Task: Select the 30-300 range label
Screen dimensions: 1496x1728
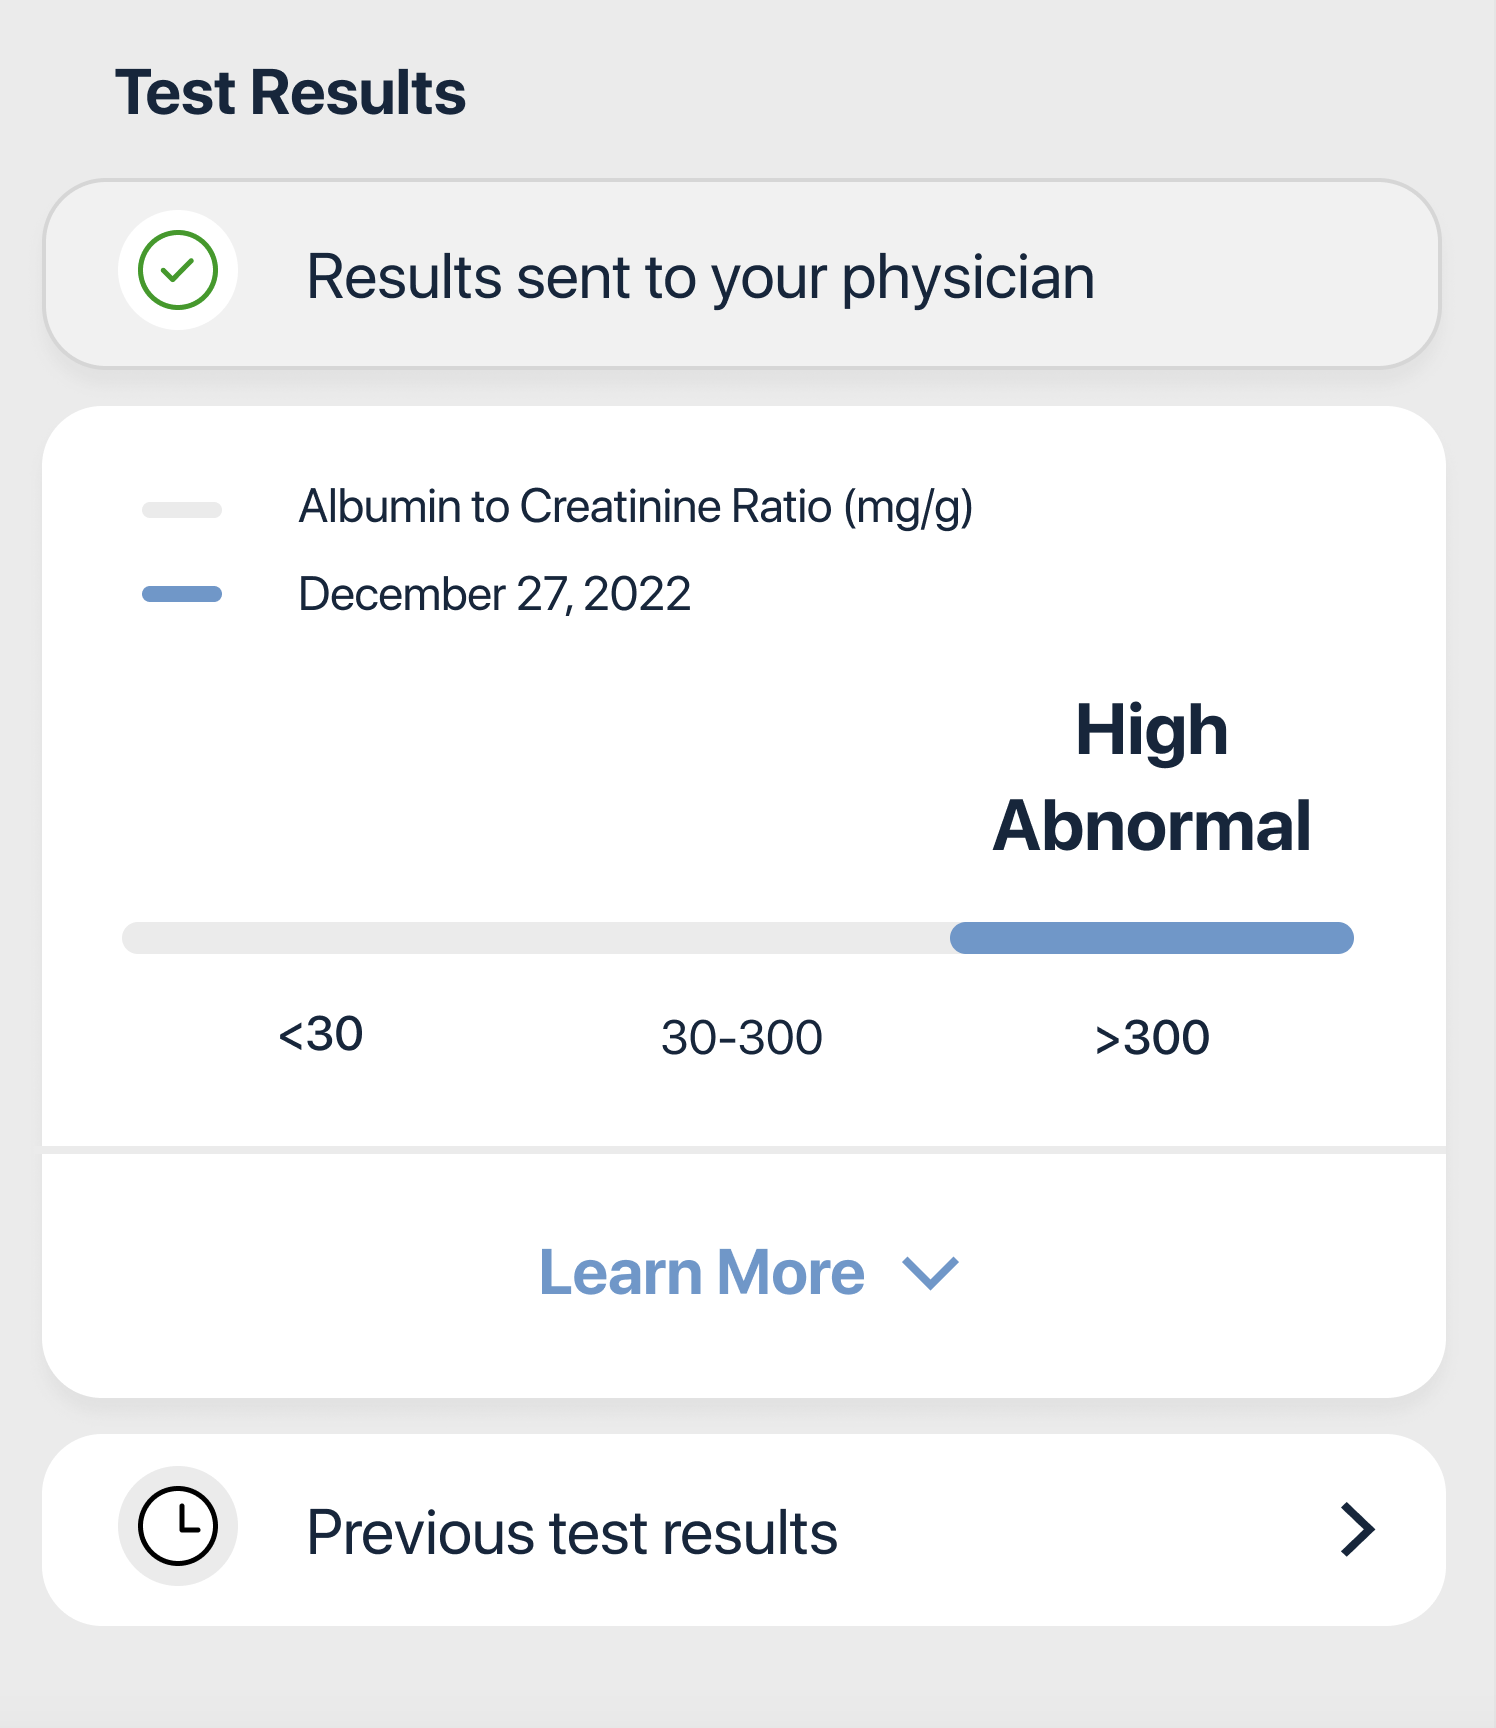Action: tap(742, 1038)
